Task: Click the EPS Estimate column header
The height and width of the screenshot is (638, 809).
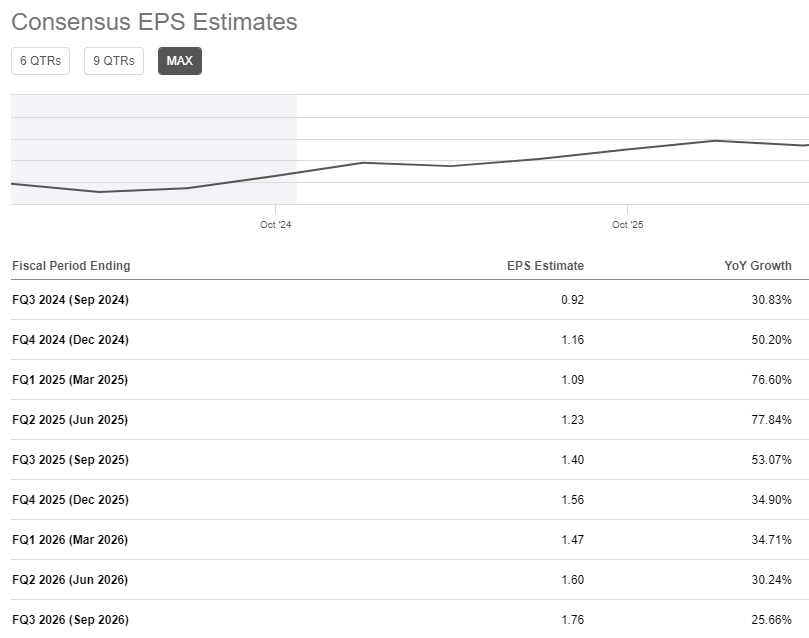Action: pos(545,266)
